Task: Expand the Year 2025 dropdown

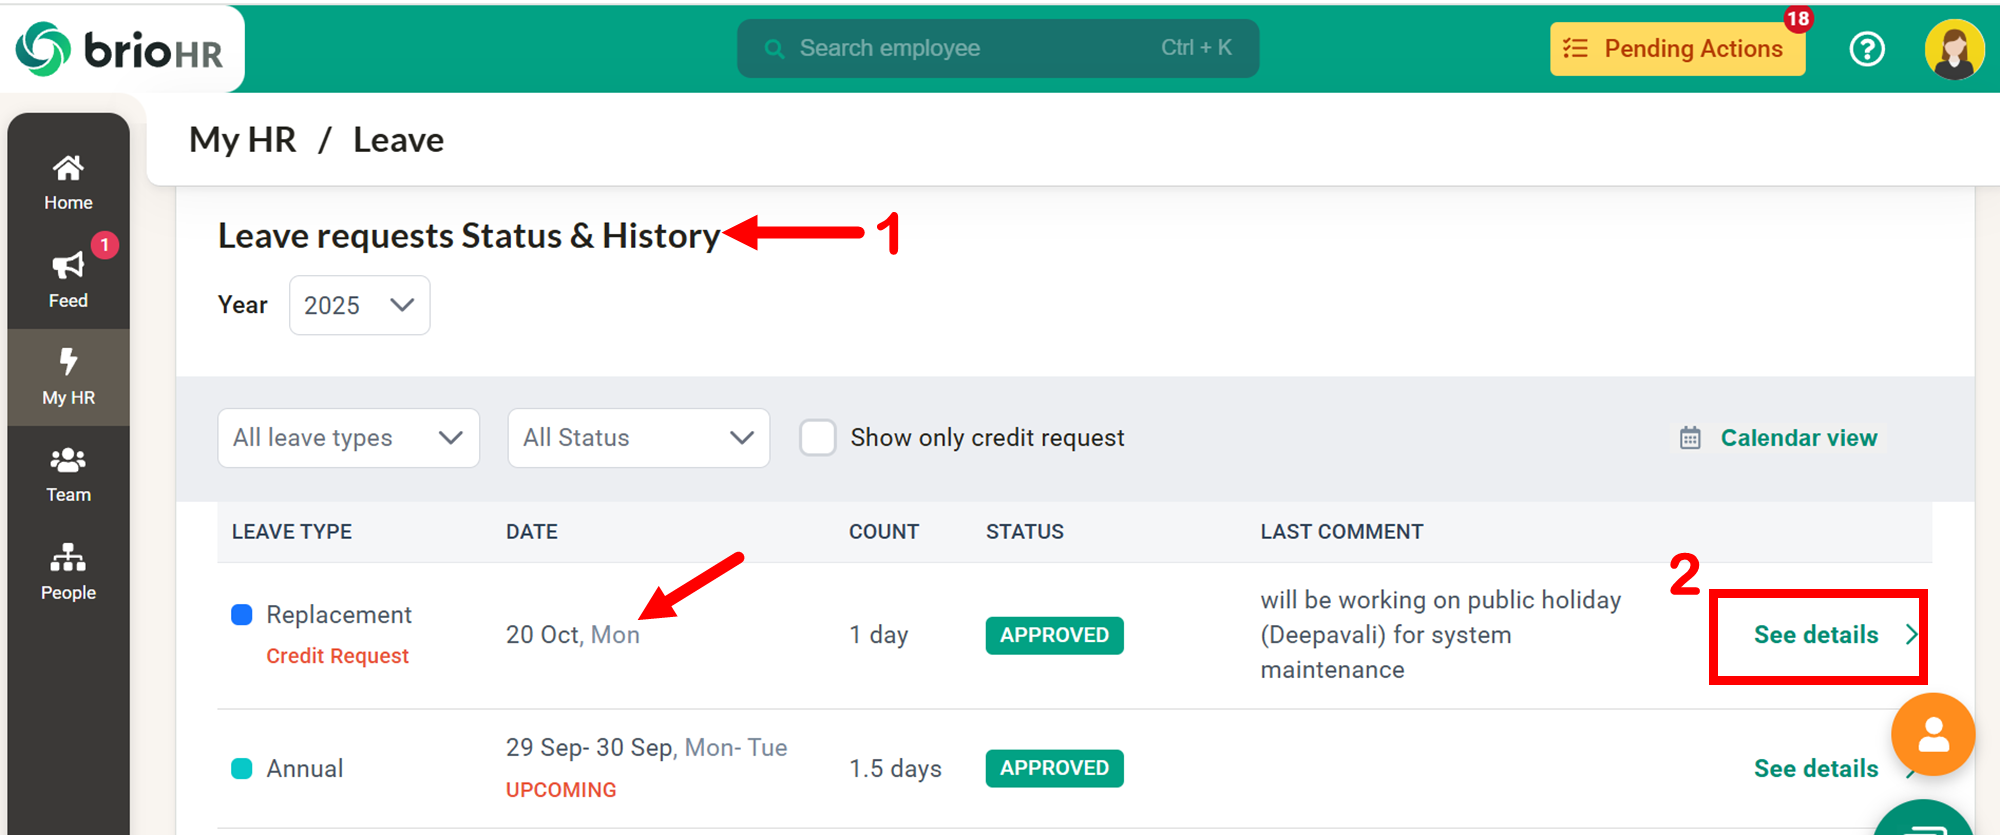Action: tap(359, 305)
